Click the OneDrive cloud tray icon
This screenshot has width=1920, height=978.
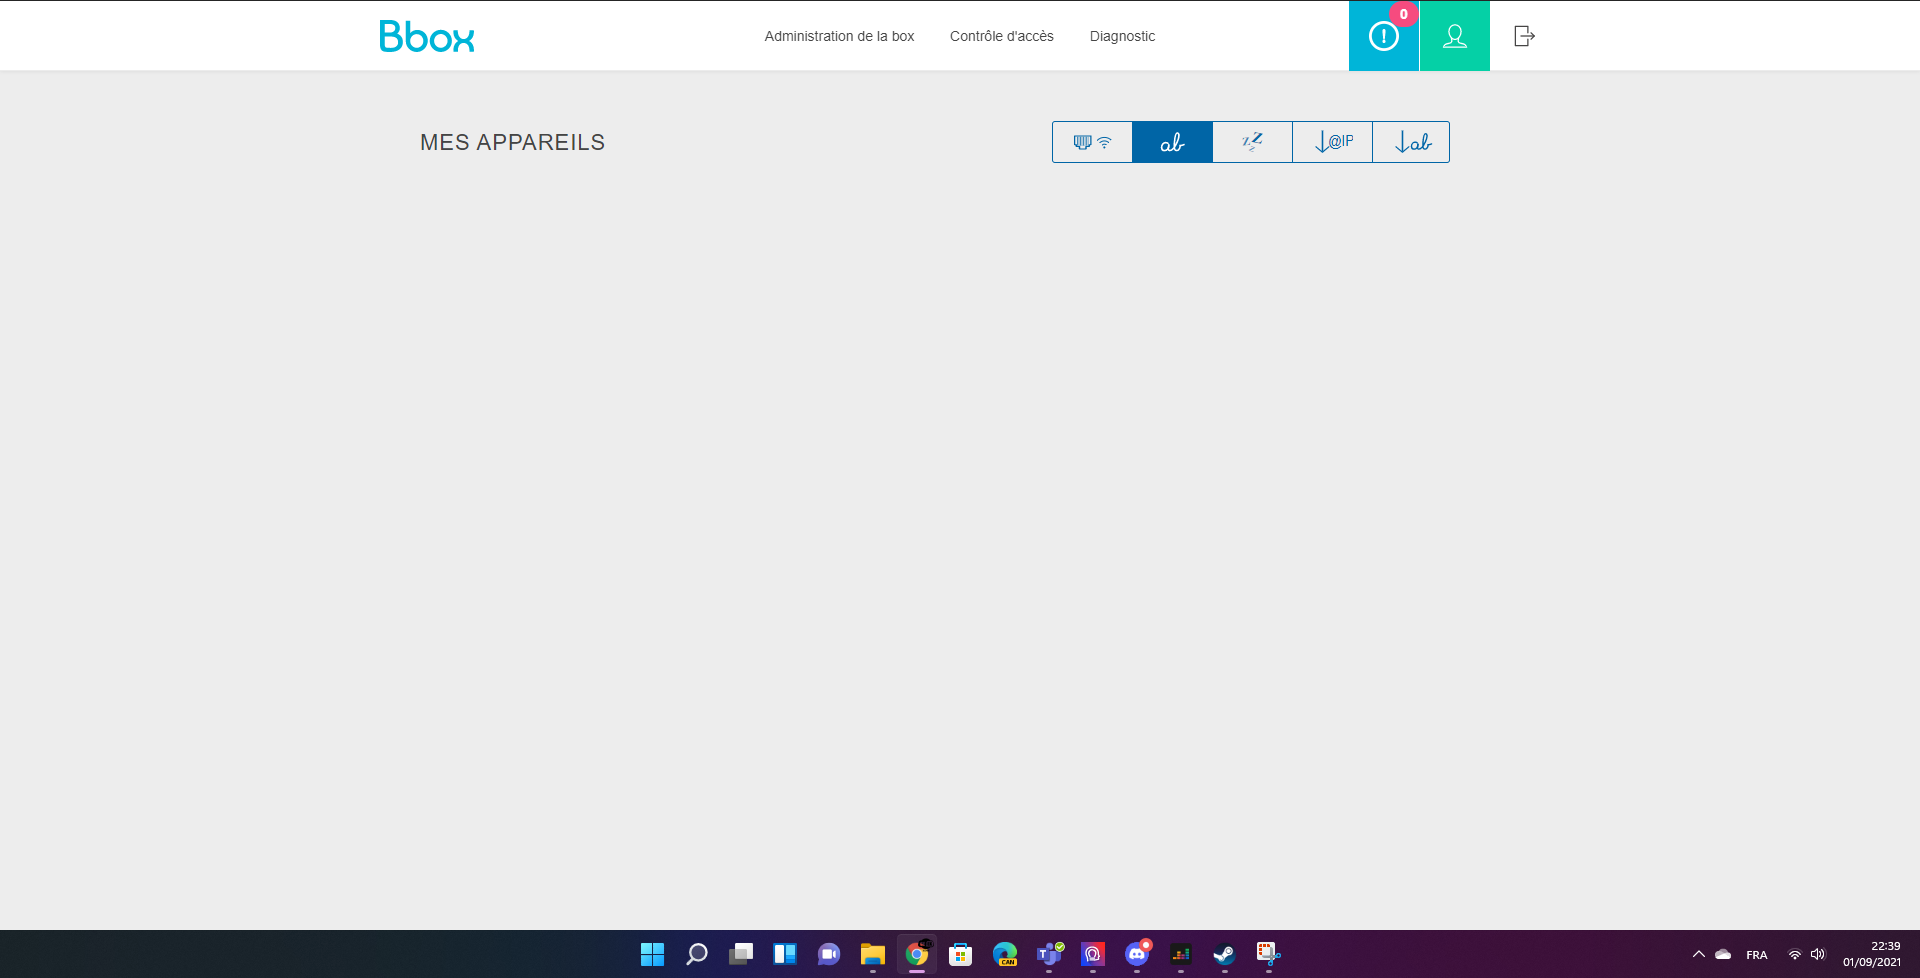coord(1723,954)
